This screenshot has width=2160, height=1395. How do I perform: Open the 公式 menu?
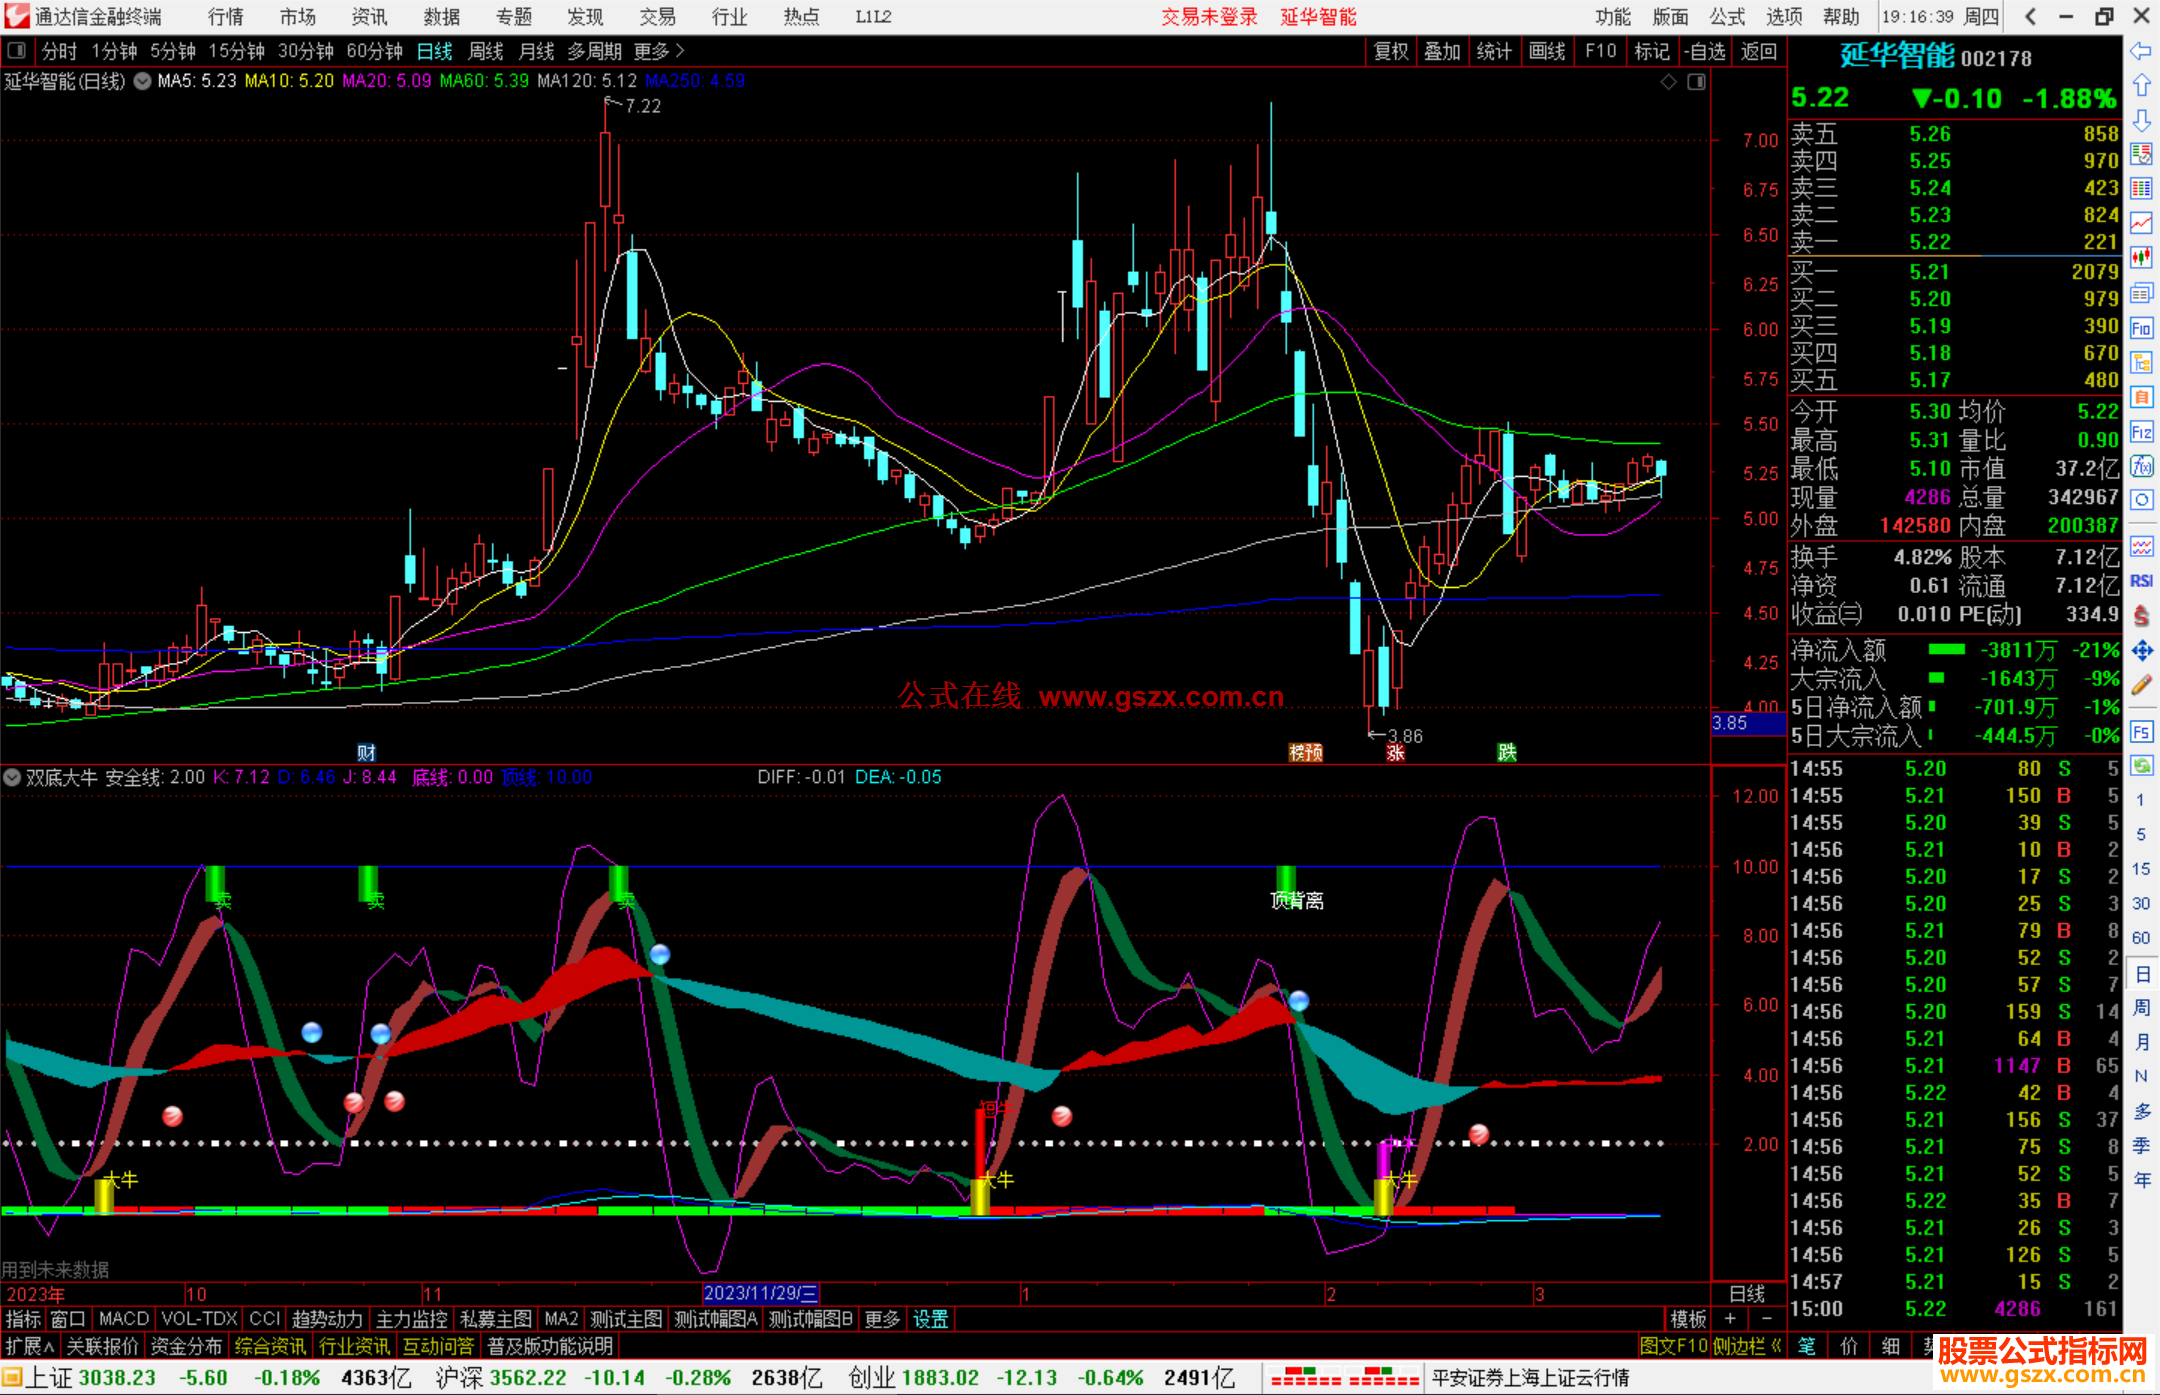click(x=1727, y=17)
